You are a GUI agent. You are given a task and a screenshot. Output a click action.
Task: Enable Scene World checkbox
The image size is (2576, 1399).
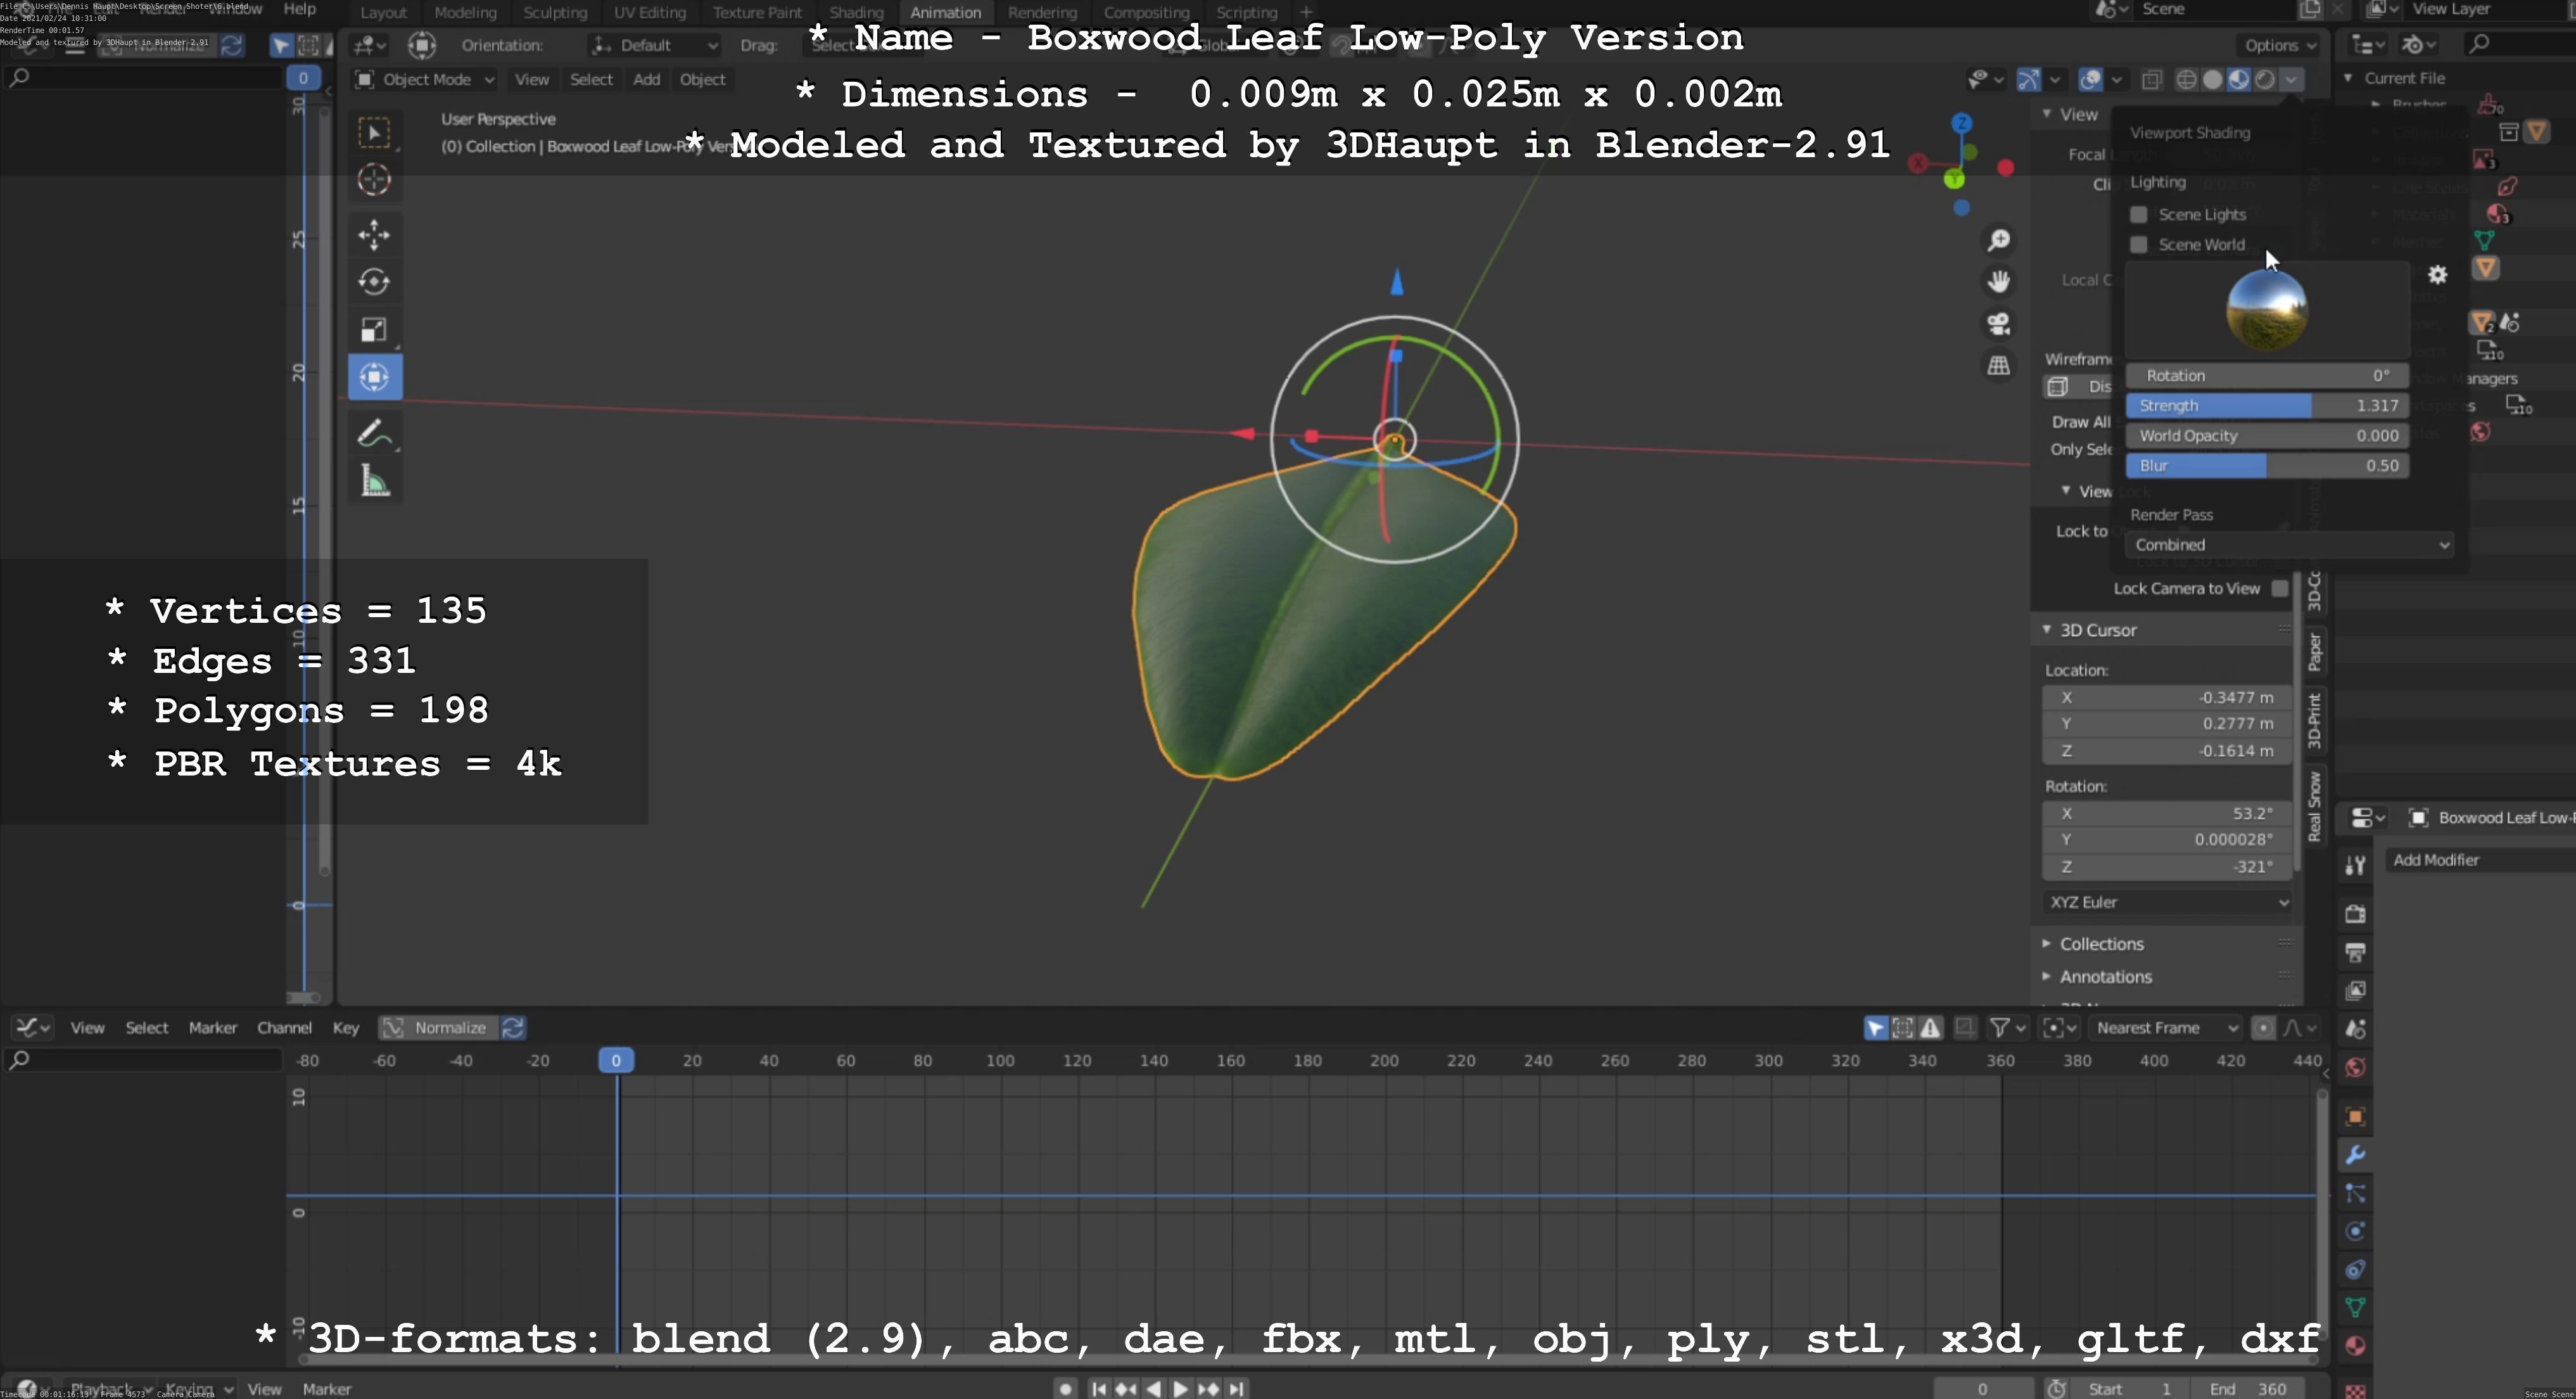2139,245
